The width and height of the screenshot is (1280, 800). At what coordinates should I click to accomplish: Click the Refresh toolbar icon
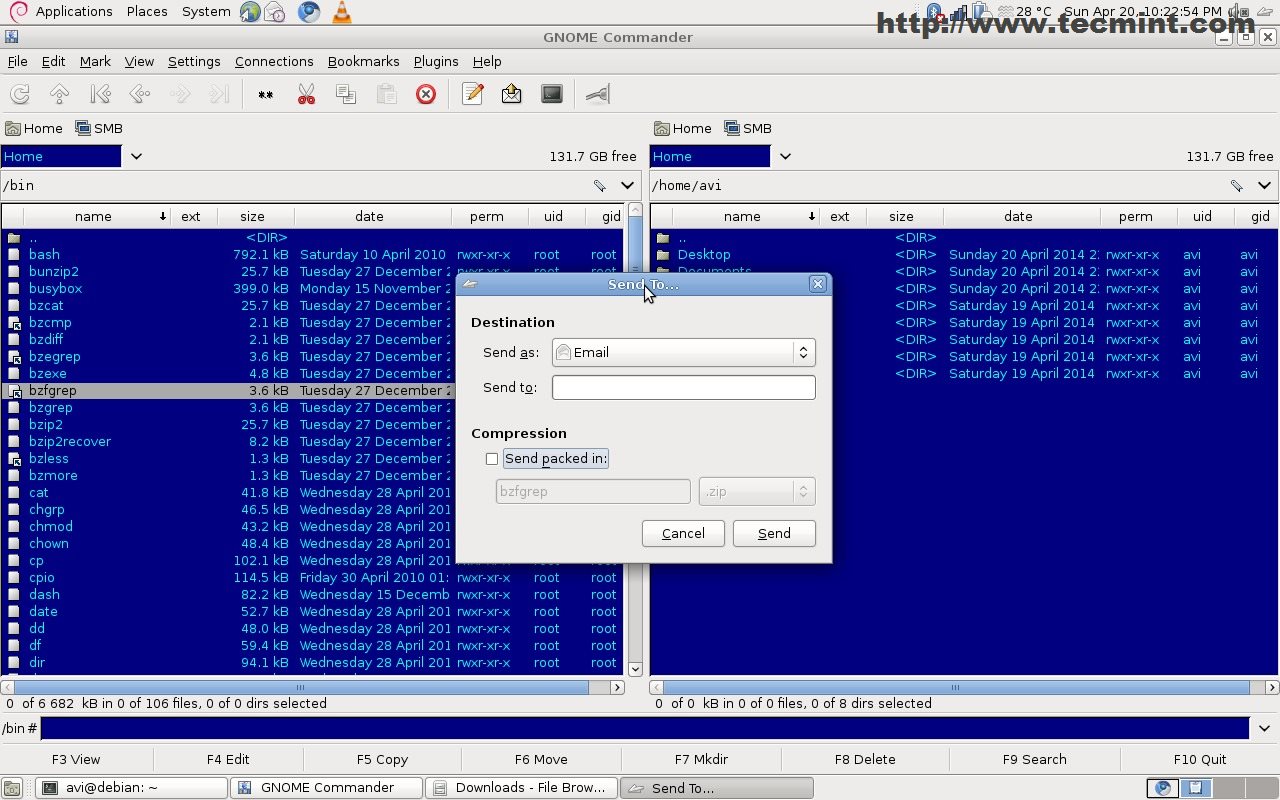19,94
